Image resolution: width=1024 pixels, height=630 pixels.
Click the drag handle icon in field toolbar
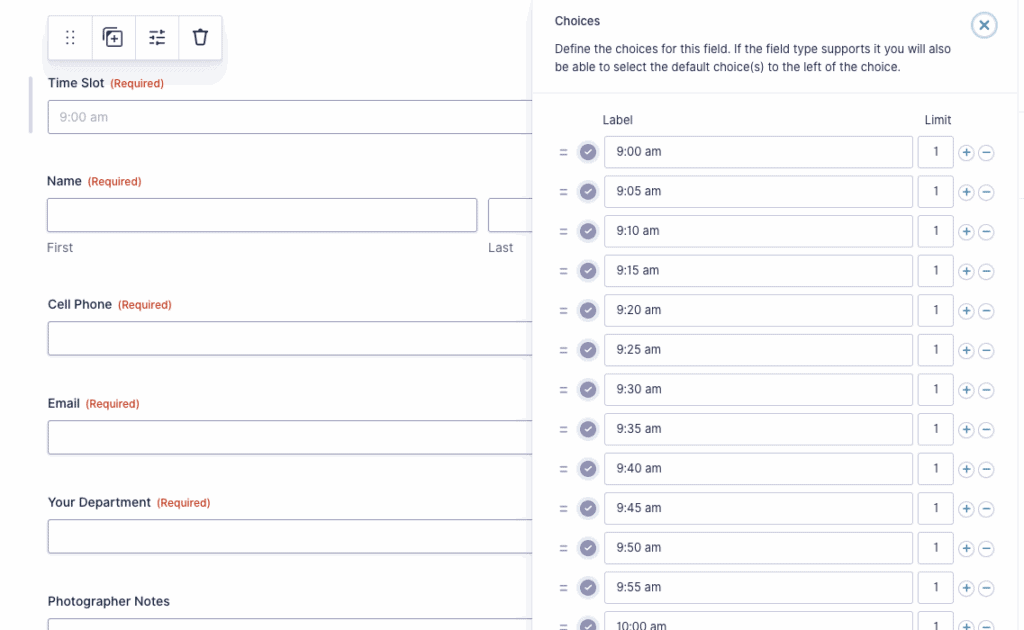coord(70,38)
